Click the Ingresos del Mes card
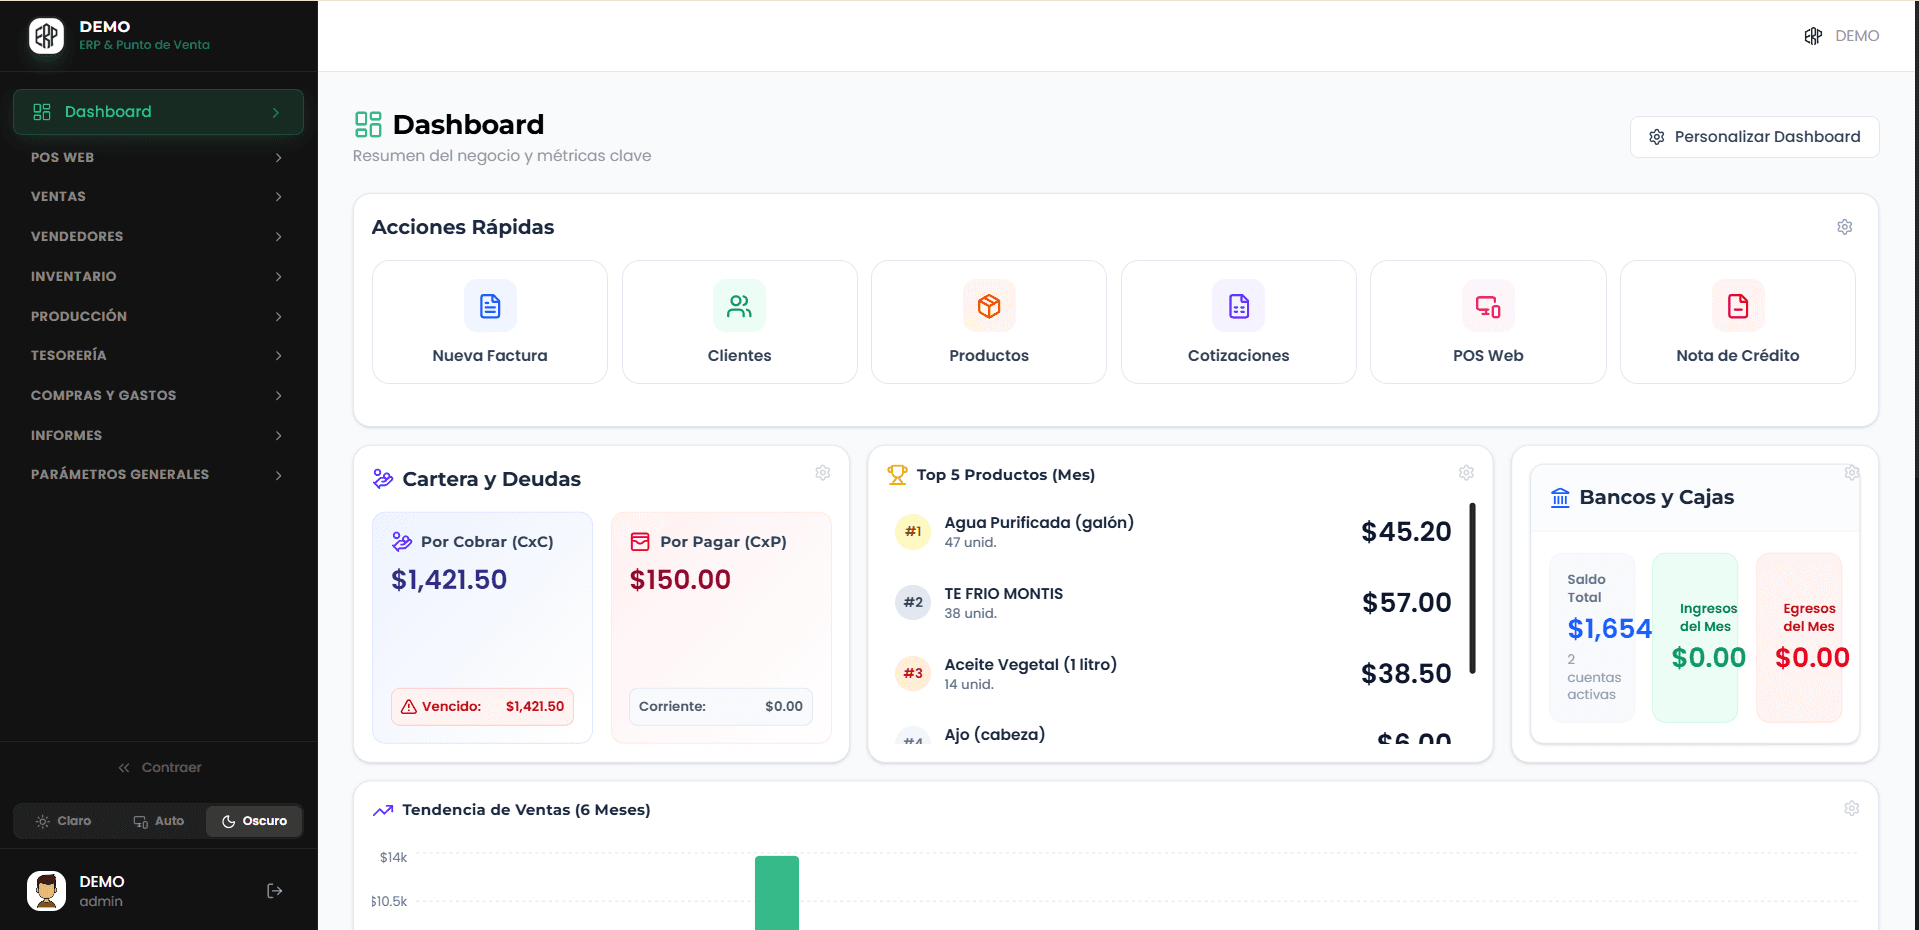 click(1695, 638)
